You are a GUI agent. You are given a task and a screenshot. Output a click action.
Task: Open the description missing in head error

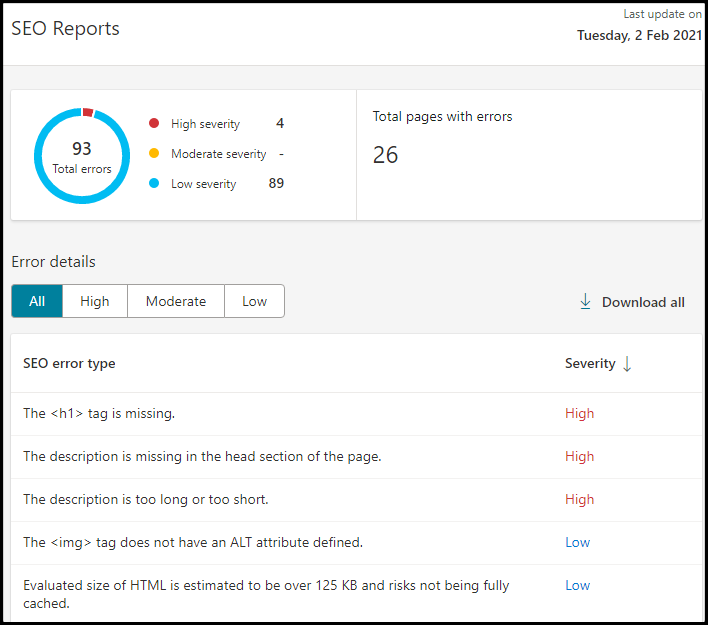click(202, 456)
